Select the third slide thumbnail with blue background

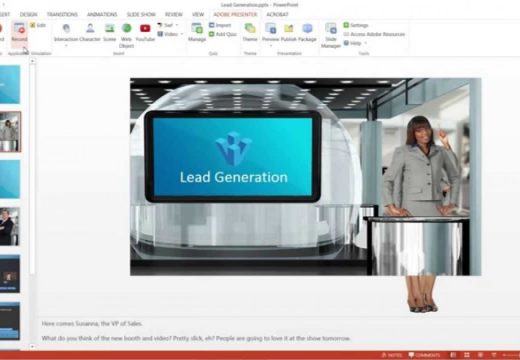click(x=10, y=179)
